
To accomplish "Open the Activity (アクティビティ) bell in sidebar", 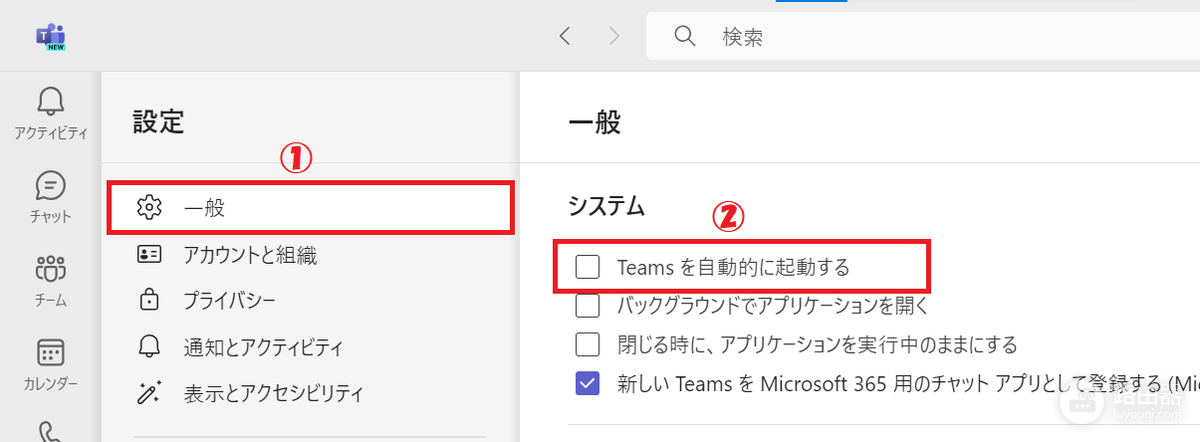I will (x=50, y=112).
